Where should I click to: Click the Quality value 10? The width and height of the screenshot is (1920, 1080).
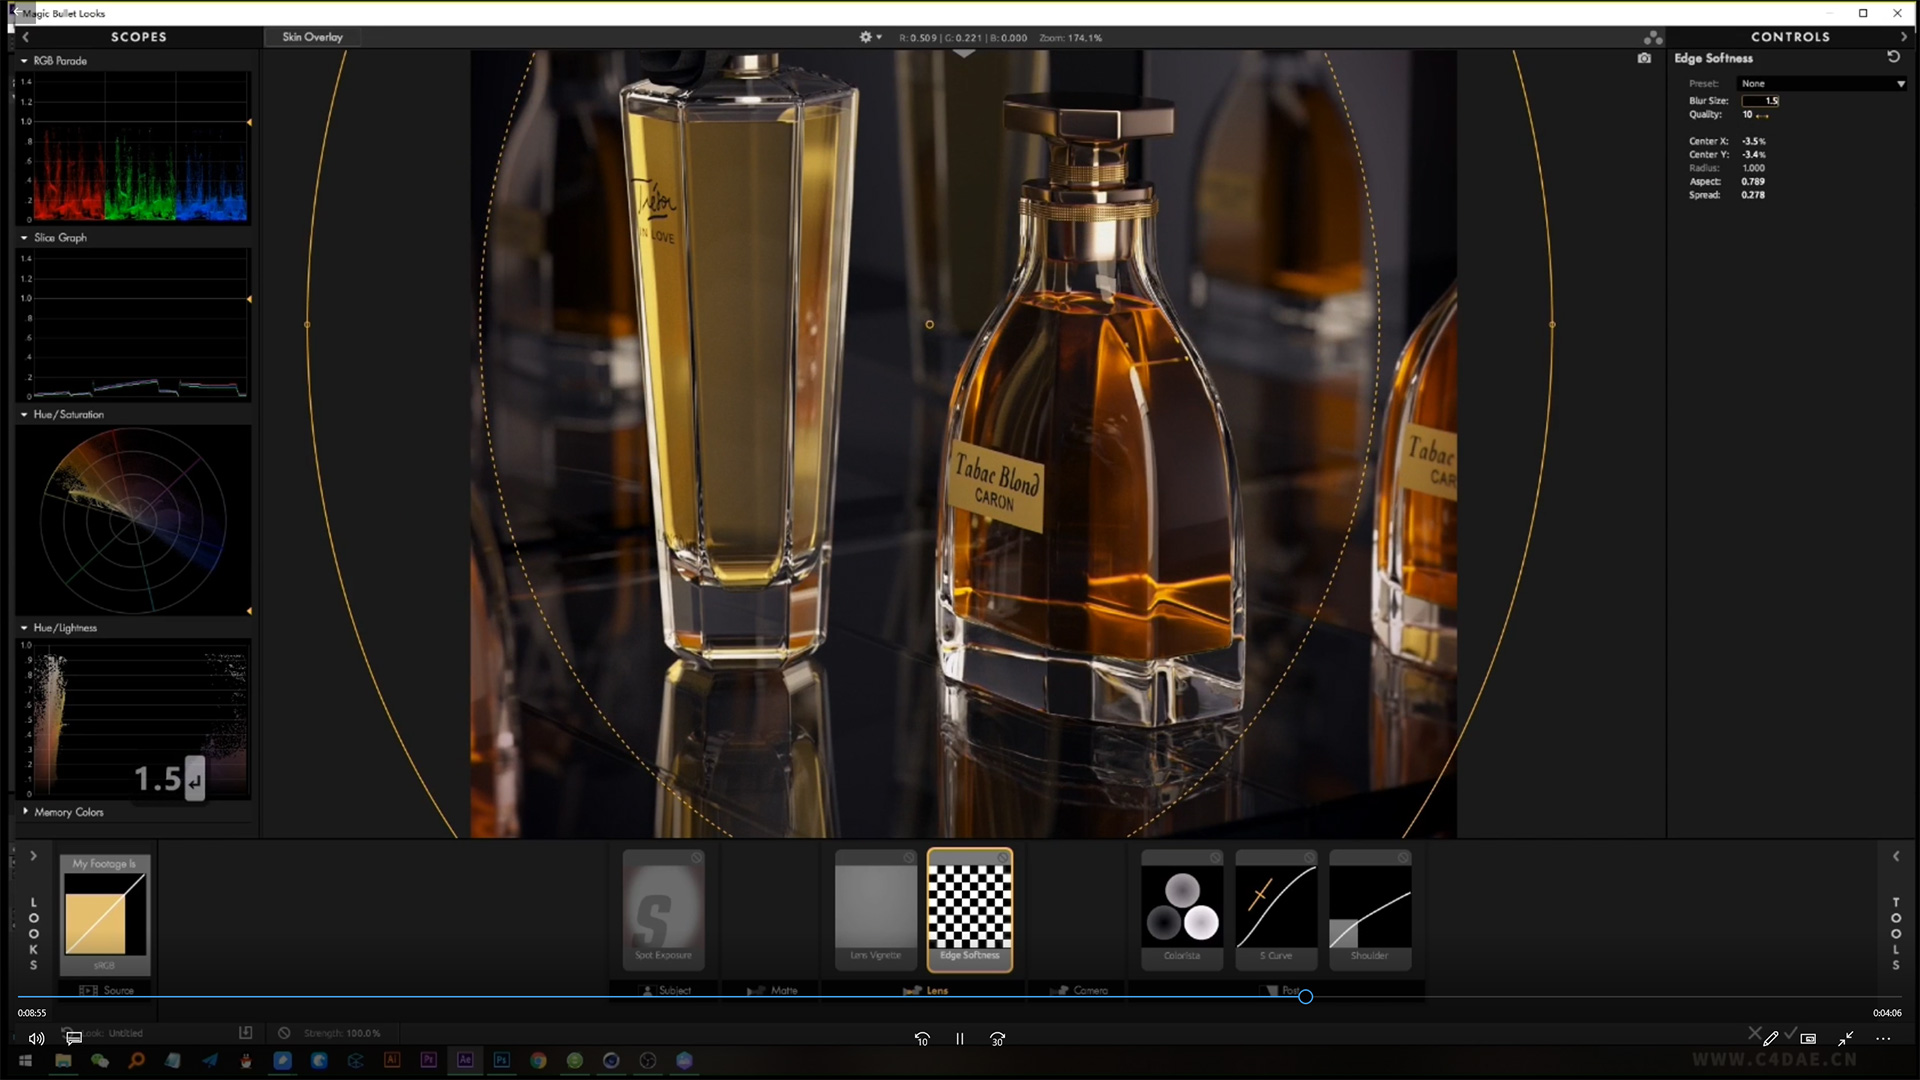tap(1747, 115)
